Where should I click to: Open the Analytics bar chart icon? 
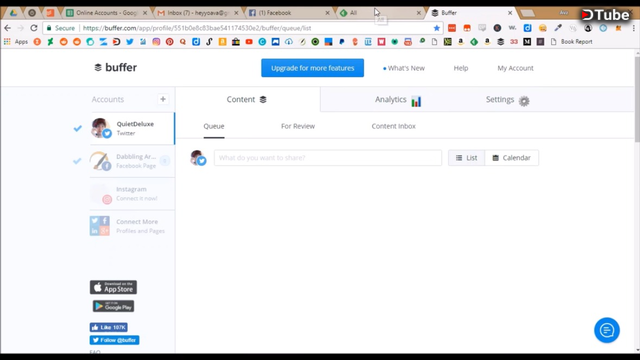[416, 101]
